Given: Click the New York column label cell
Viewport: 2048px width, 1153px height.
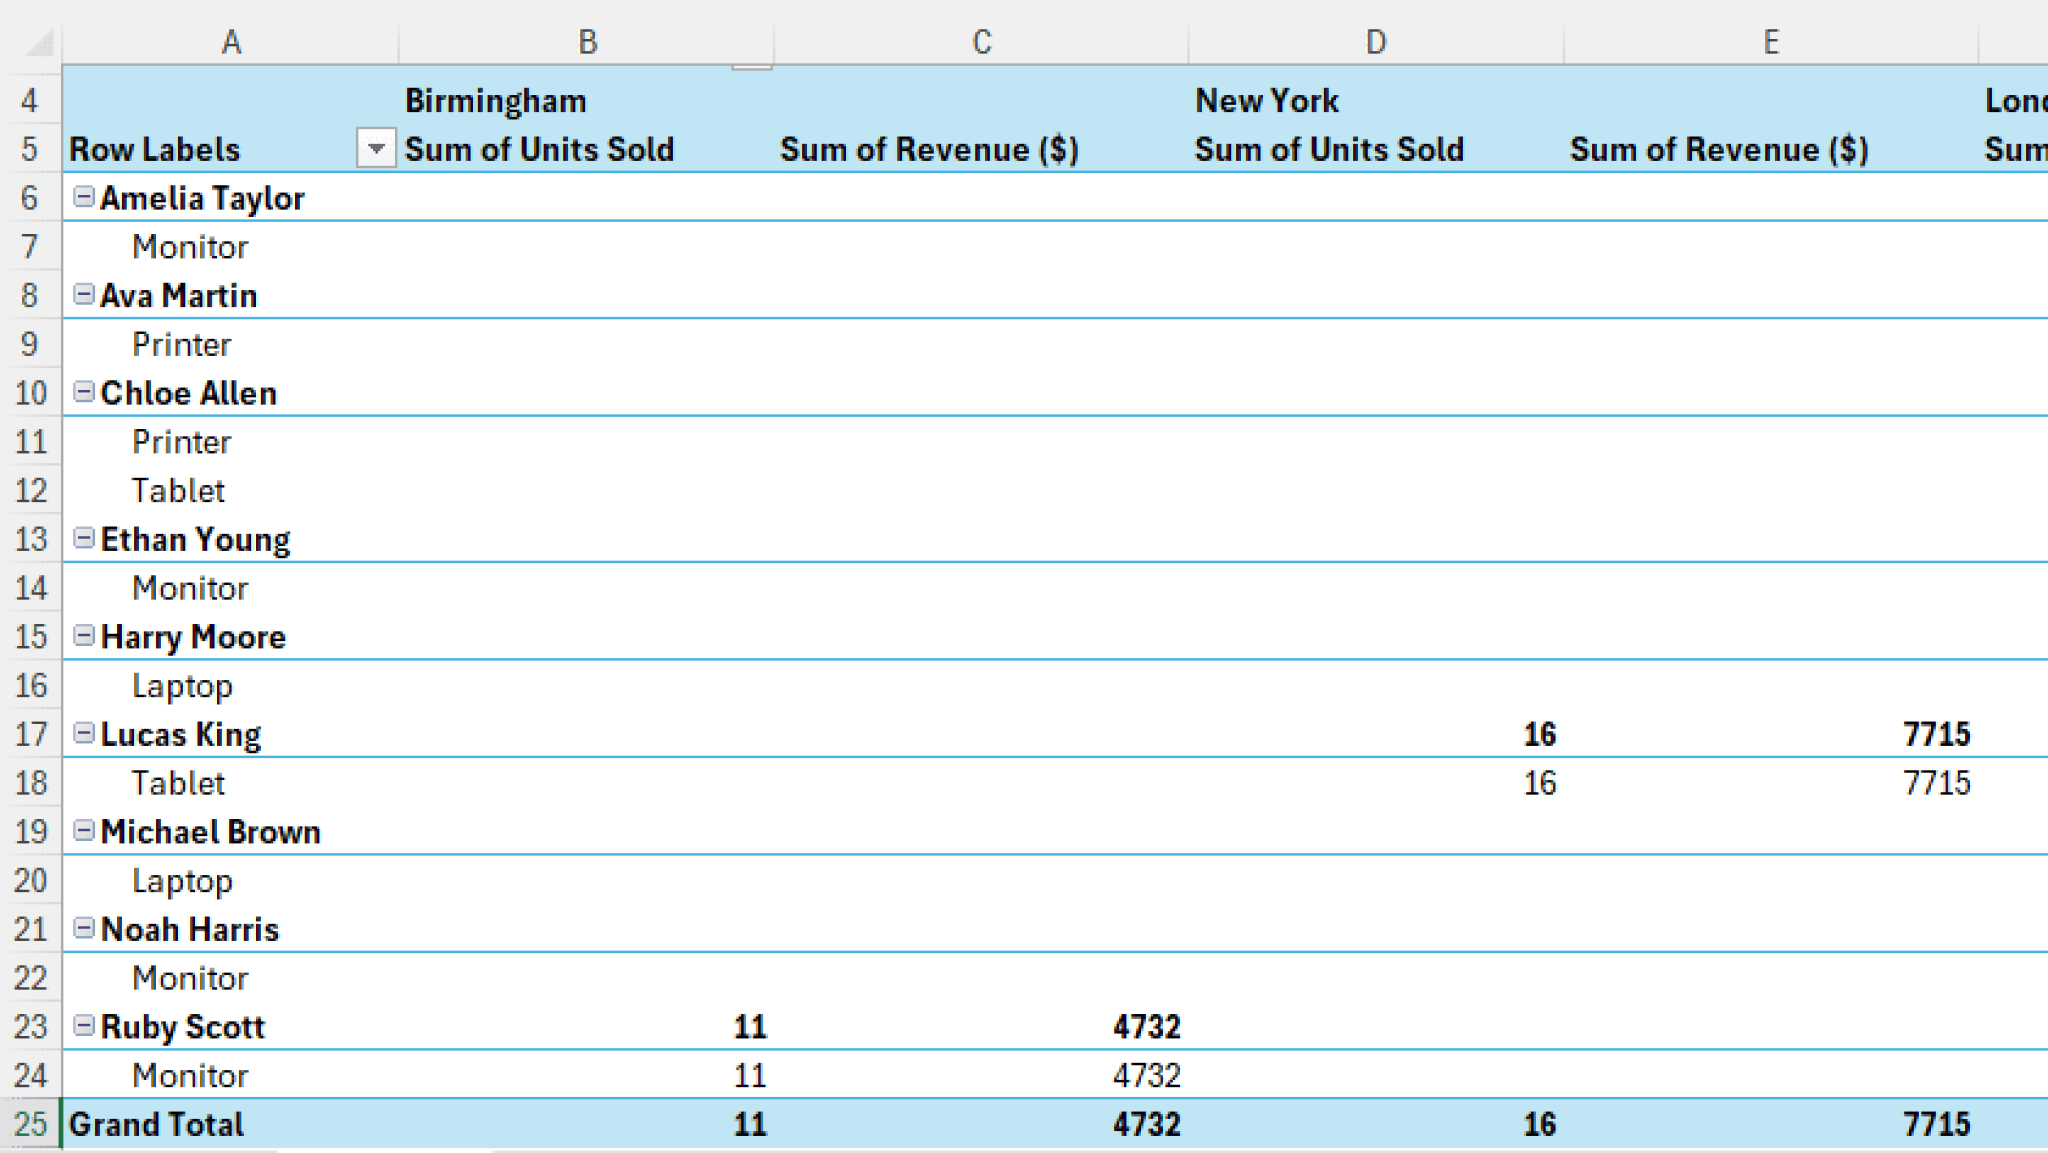Looking at the screenshot, I should pos(1267,101).
